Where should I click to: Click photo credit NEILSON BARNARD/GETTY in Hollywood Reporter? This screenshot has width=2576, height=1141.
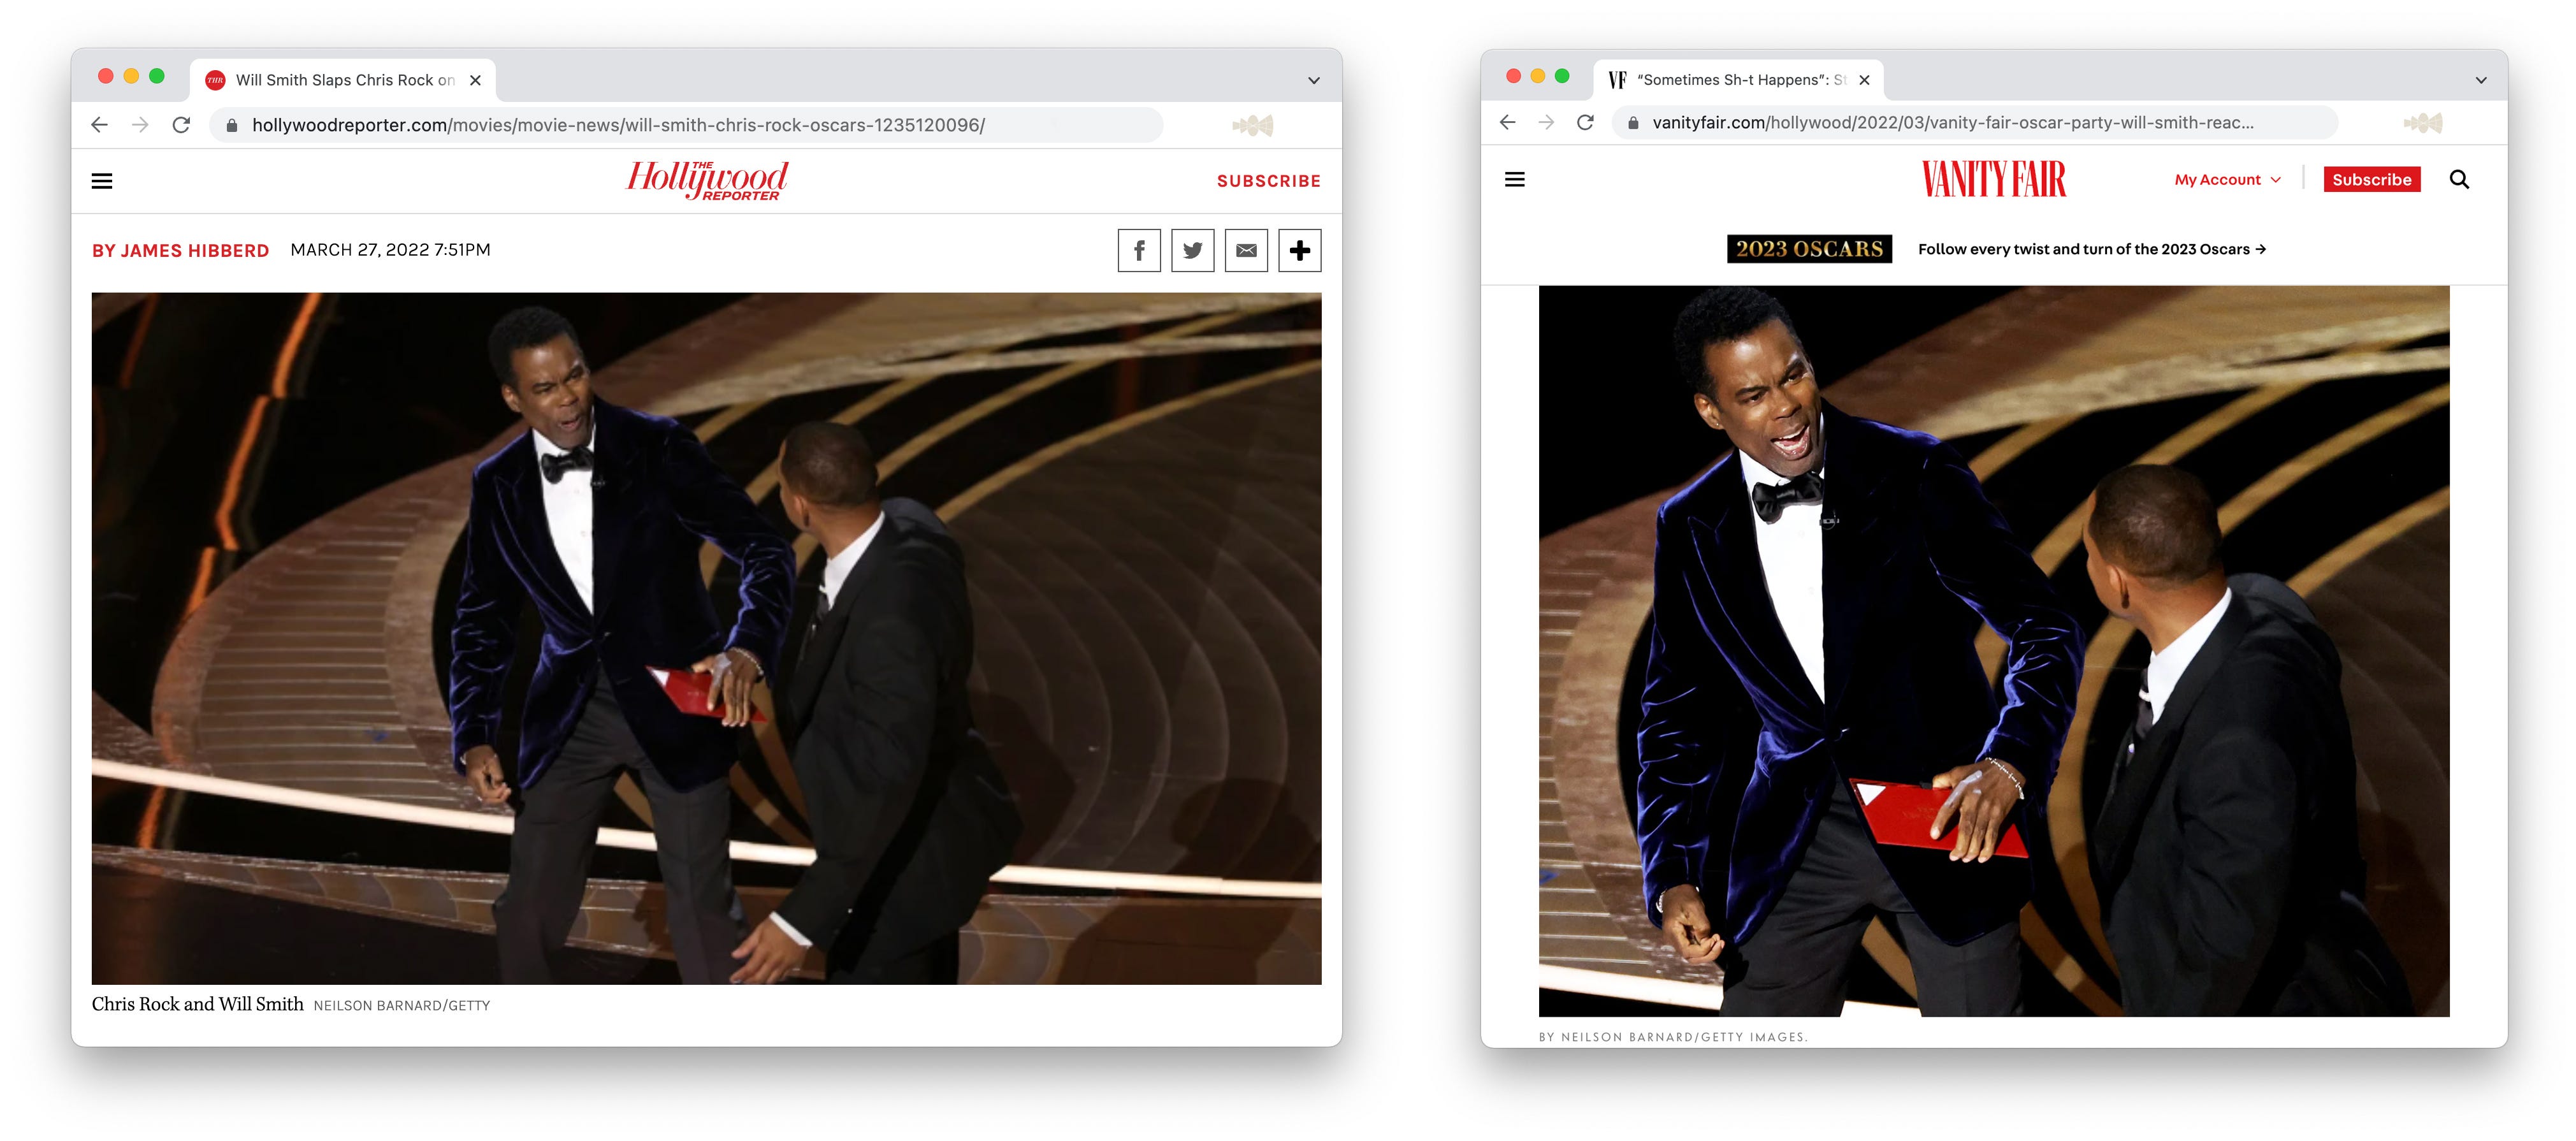[x=402, y=1006]
